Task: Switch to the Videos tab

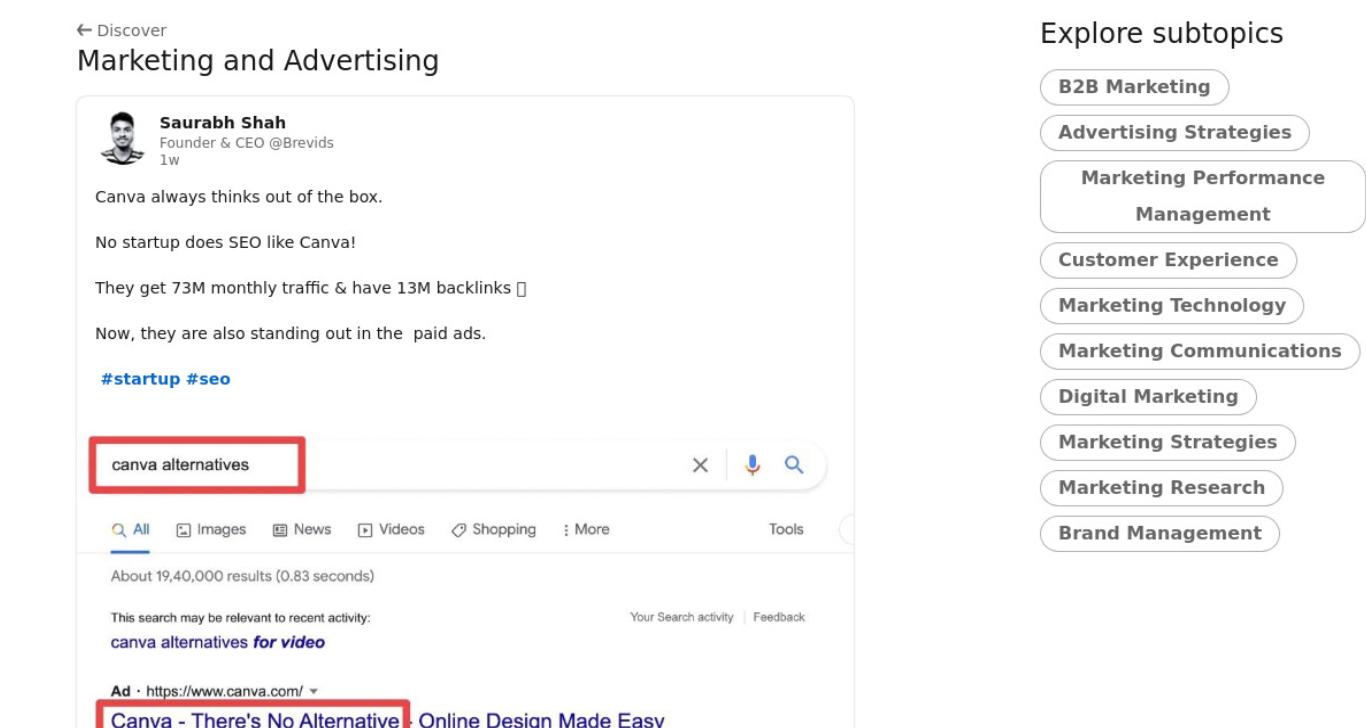Action: (x=391, y=530)
